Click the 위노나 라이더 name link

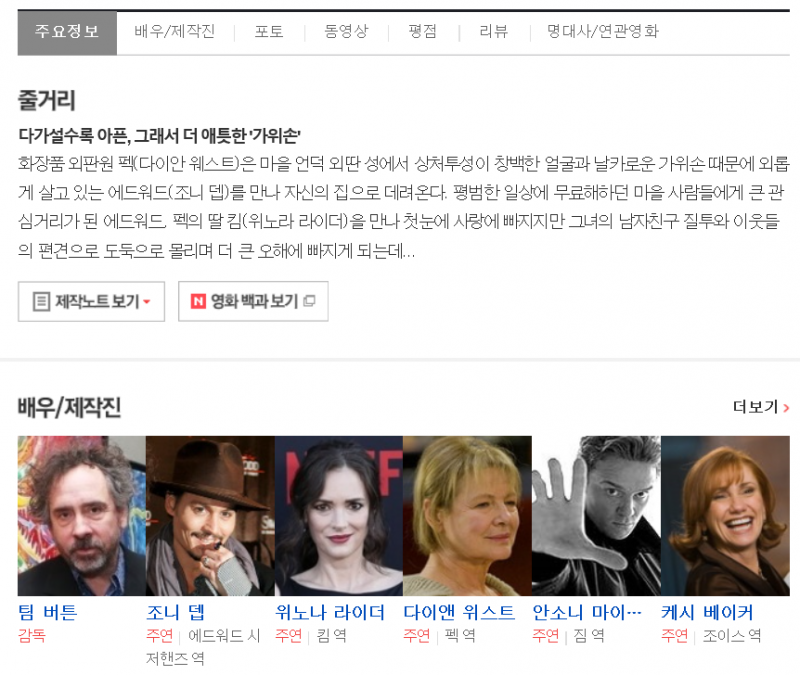tap(329, 612)
